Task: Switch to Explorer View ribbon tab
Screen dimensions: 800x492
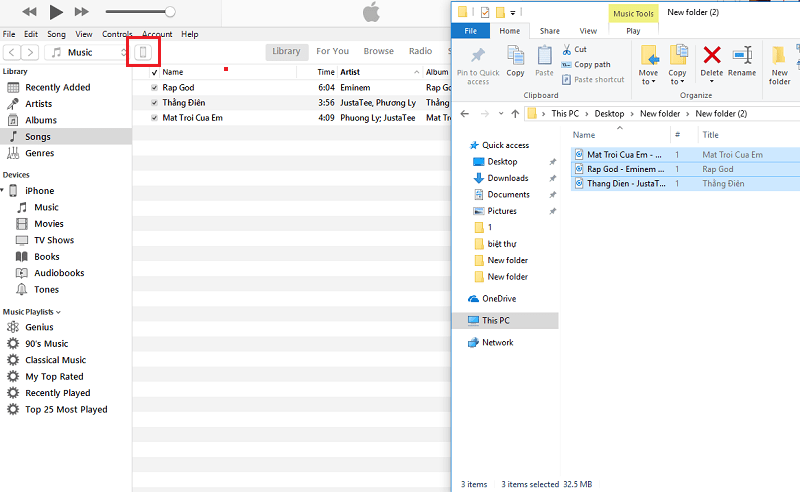Action: [588, 31]
